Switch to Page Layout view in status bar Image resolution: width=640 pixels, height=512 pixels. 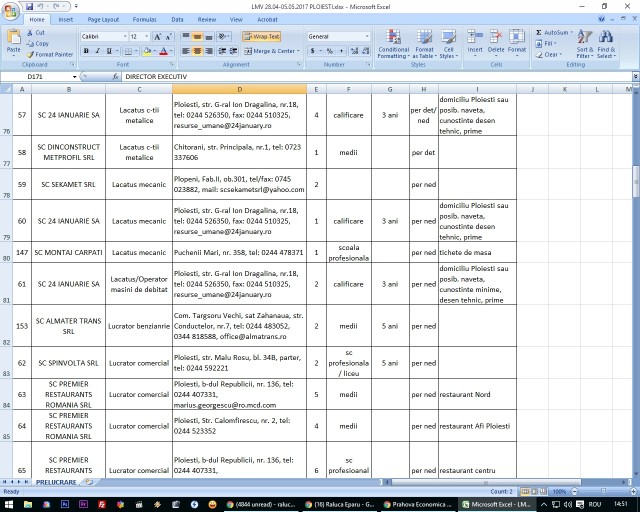point(534,491)
